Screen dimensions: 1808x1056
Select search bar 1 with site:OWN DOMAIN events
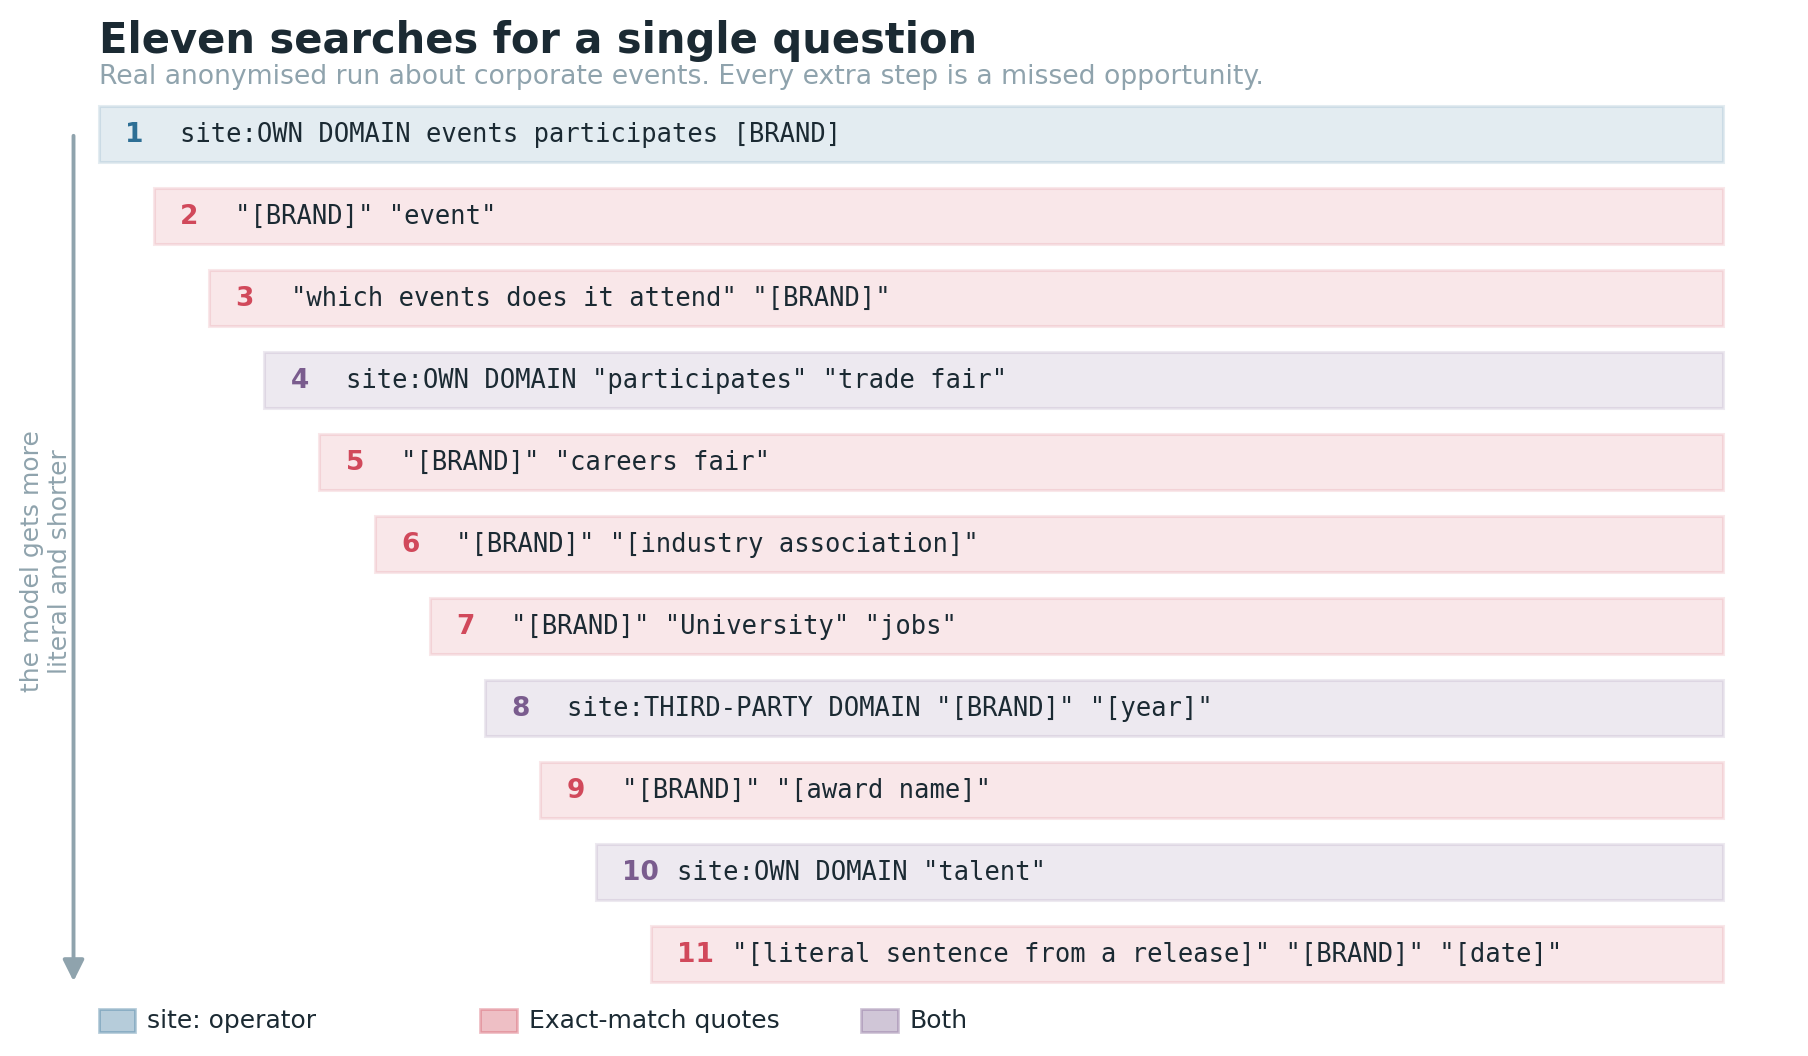coord(911,134)
